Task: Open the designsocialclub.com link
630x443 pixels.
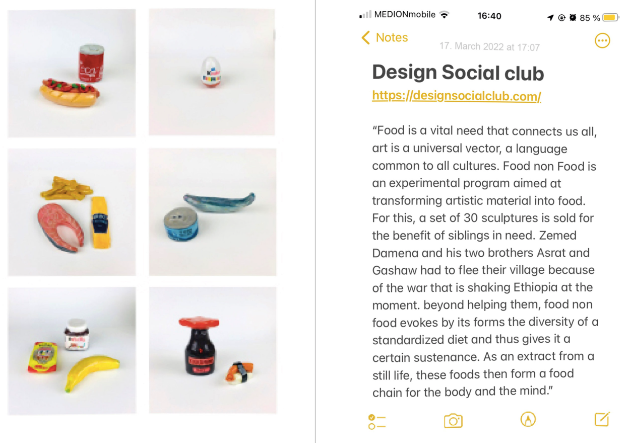Action: coord(456,96)
